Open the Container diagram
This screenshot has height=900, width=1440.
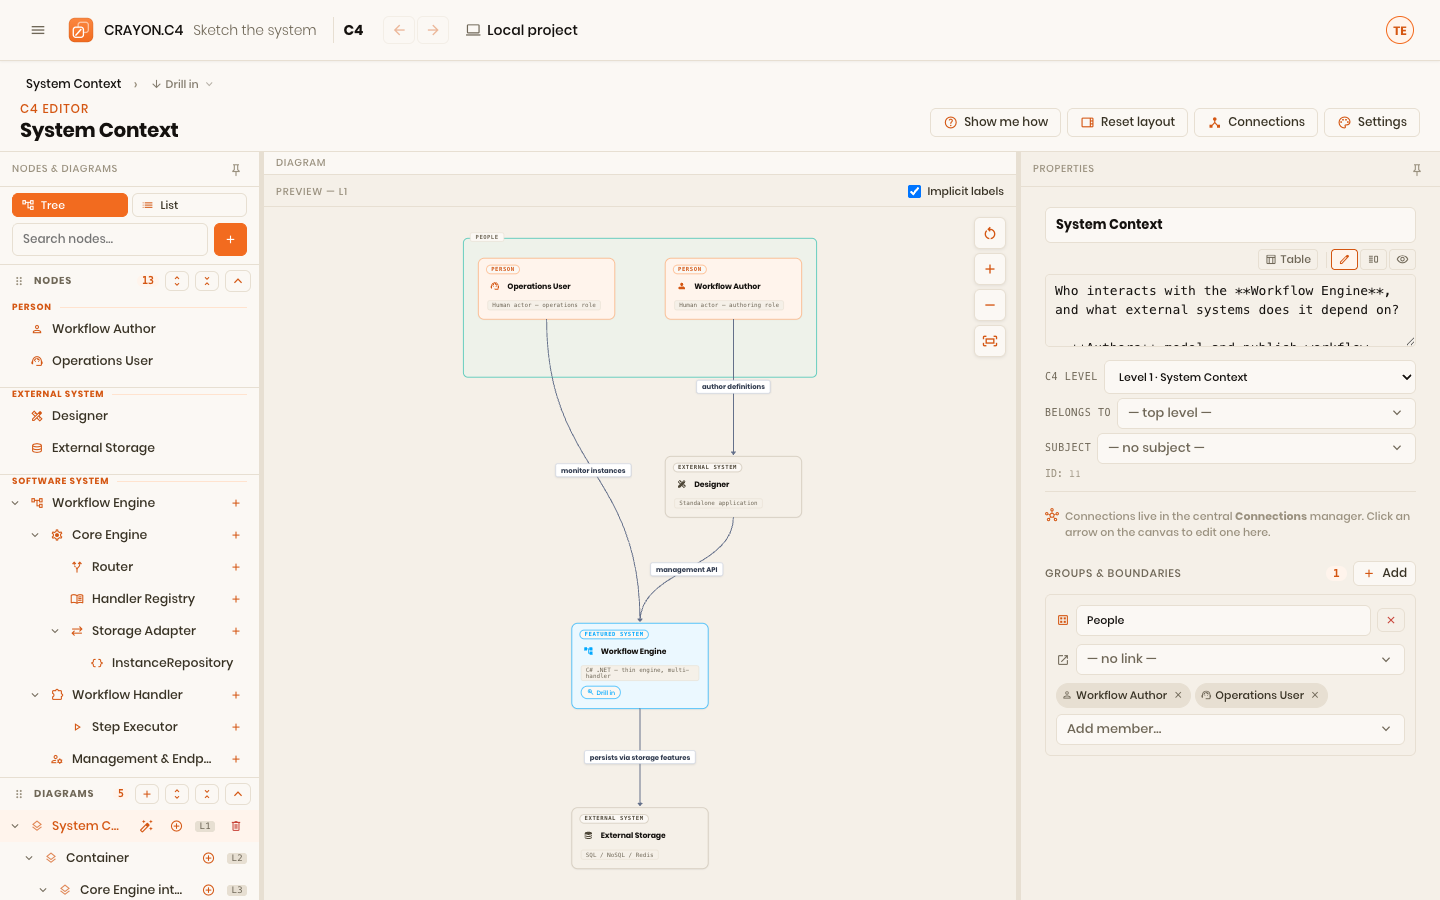(x=97, y=858)
